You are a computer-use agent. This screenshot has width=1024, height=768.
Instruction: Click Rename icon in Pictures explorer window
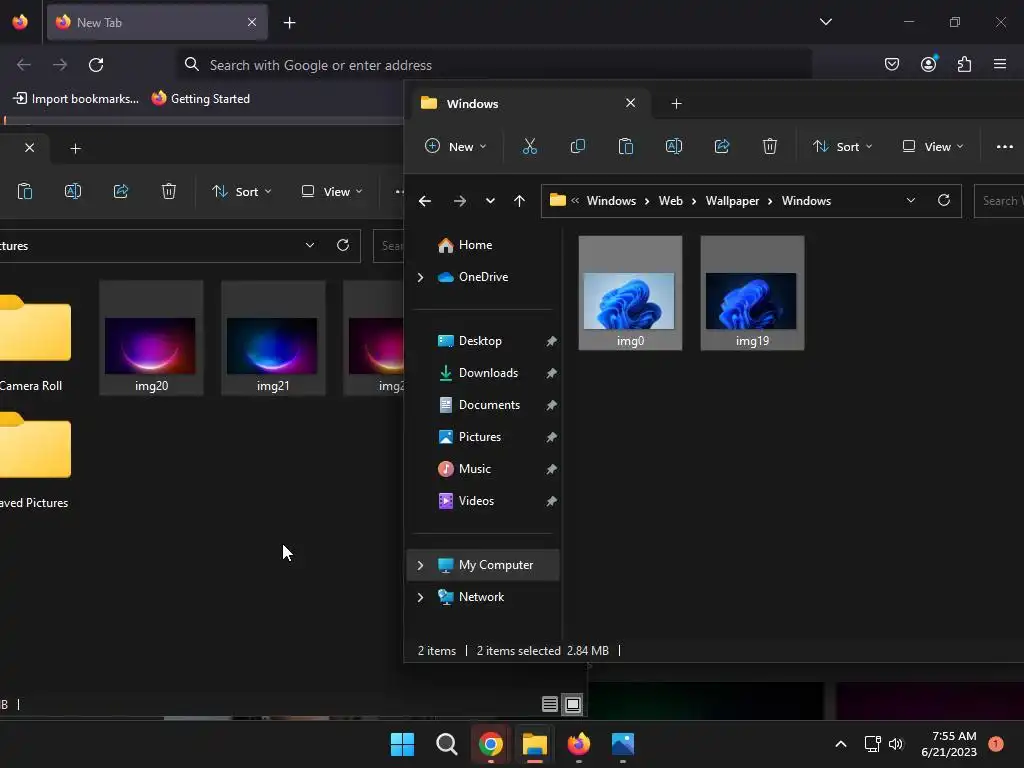pyautogui.click(x=72, y=191)
